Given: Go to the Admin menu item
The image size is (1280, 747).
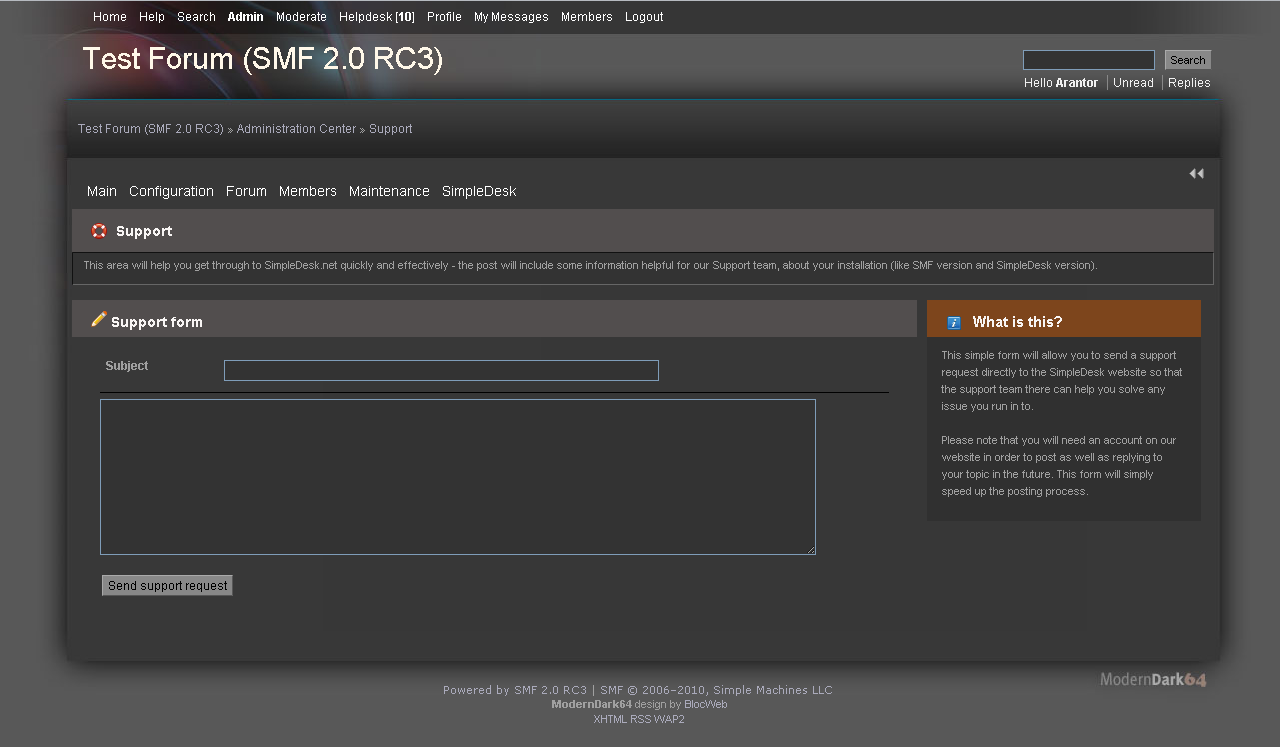Looking at the screenshot, I should 246,17.
